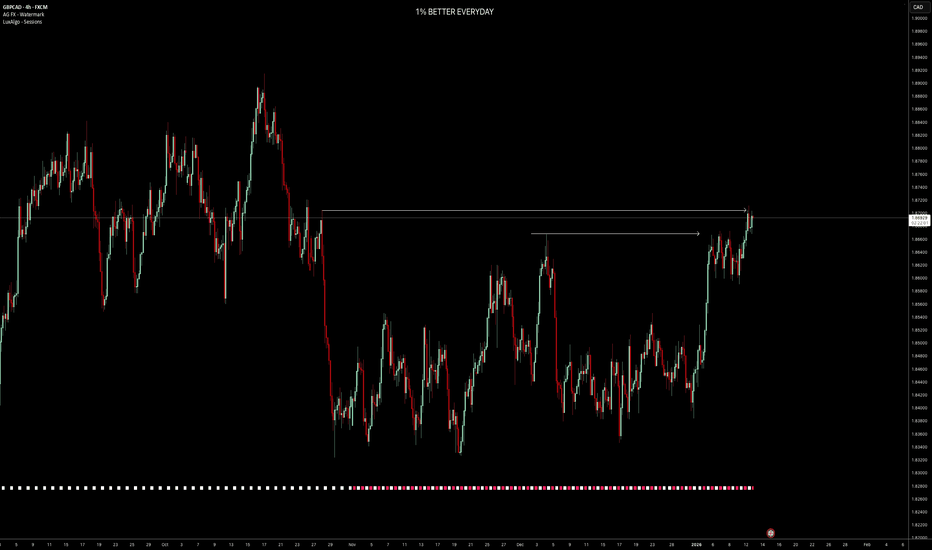This screenshot has width=932, height=550.
Task: Select the upper horizontal arrow line drawing
Action: (530, 211)
